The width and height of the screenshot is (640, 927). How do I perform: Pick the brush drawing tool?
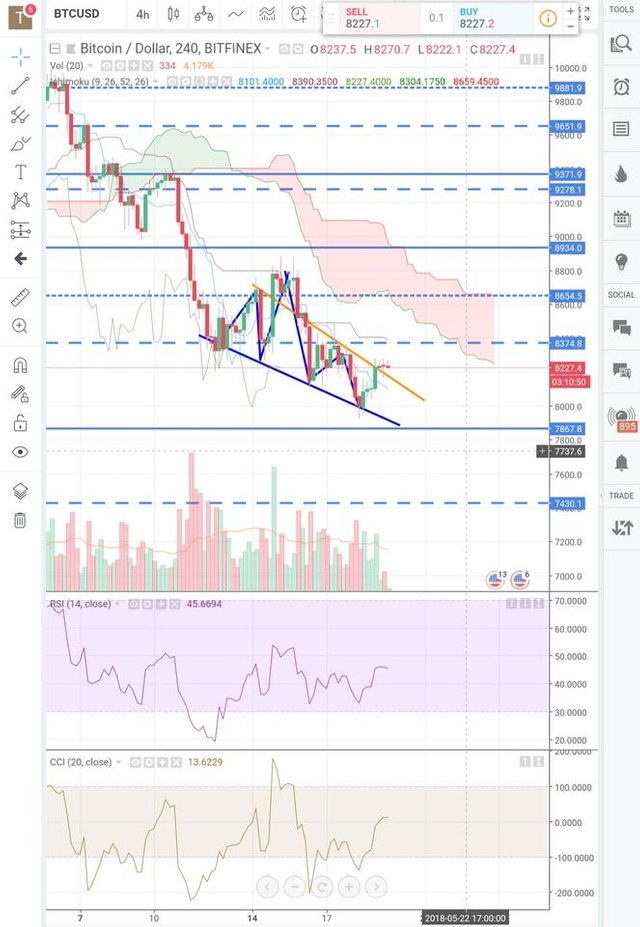tap(21, 144)
